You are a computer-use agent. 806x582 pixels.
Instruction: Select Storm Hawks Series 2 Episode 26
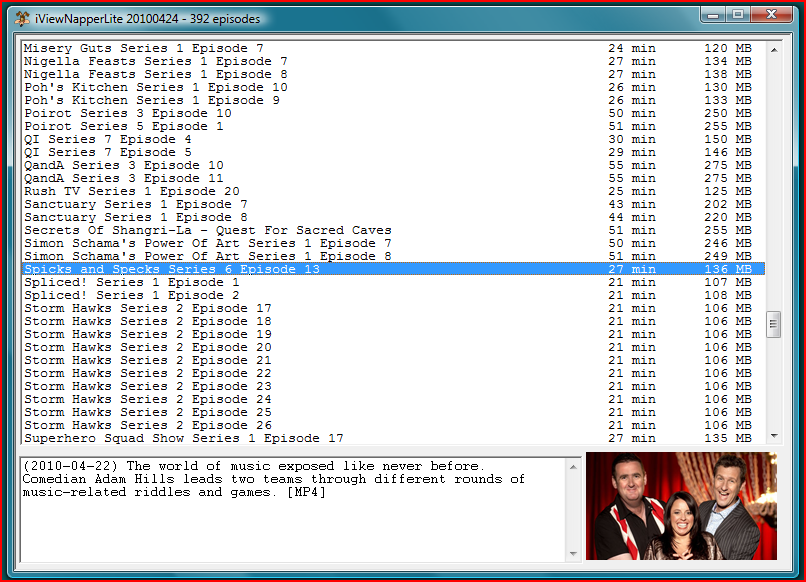click(x=394, y=426)
